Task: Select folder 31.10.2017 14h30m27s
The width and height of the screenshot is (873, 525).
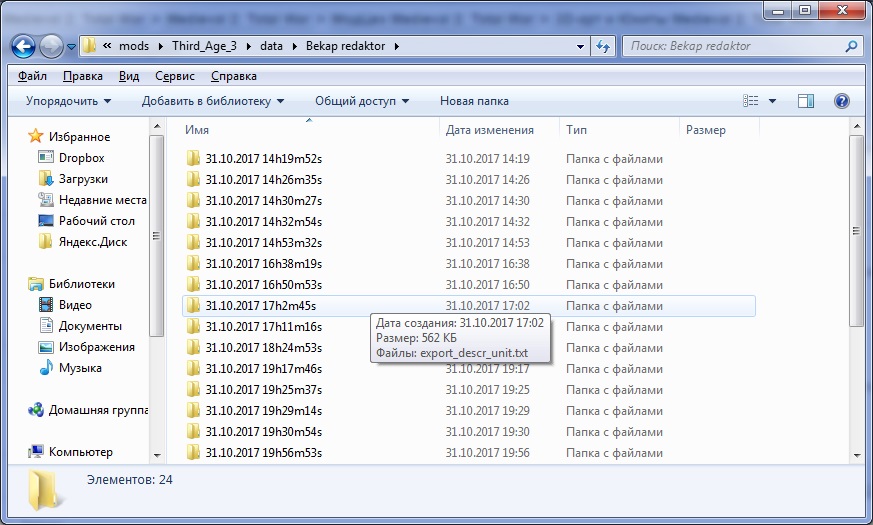Action: (x=469, y=201)
